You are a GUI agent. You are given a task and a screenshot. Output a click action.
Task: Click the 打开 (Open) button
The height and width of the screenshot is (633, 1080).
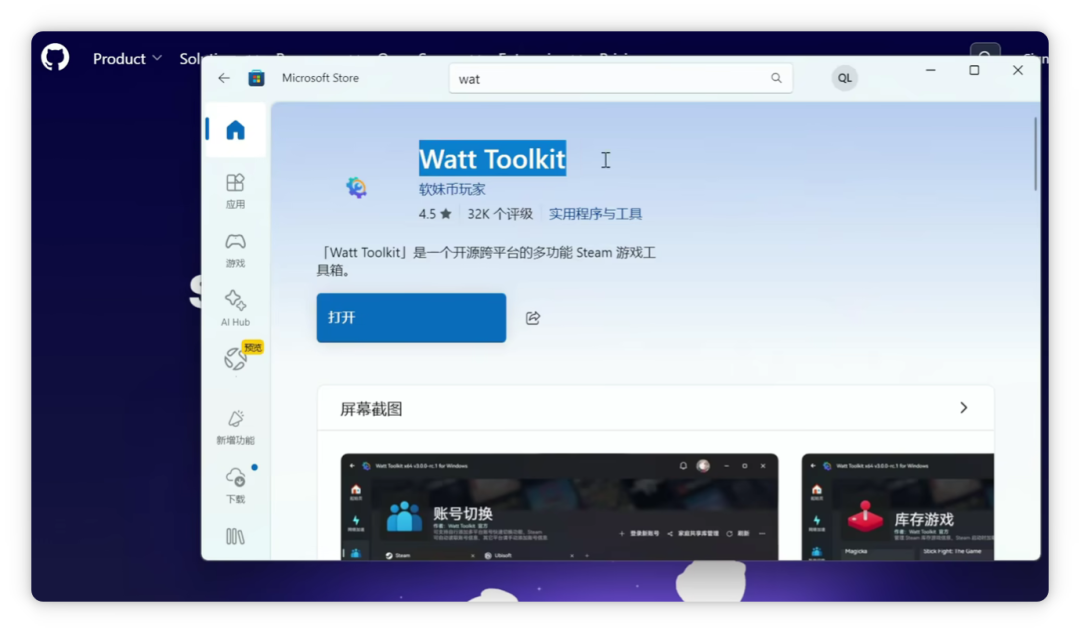tap(411, 318)
